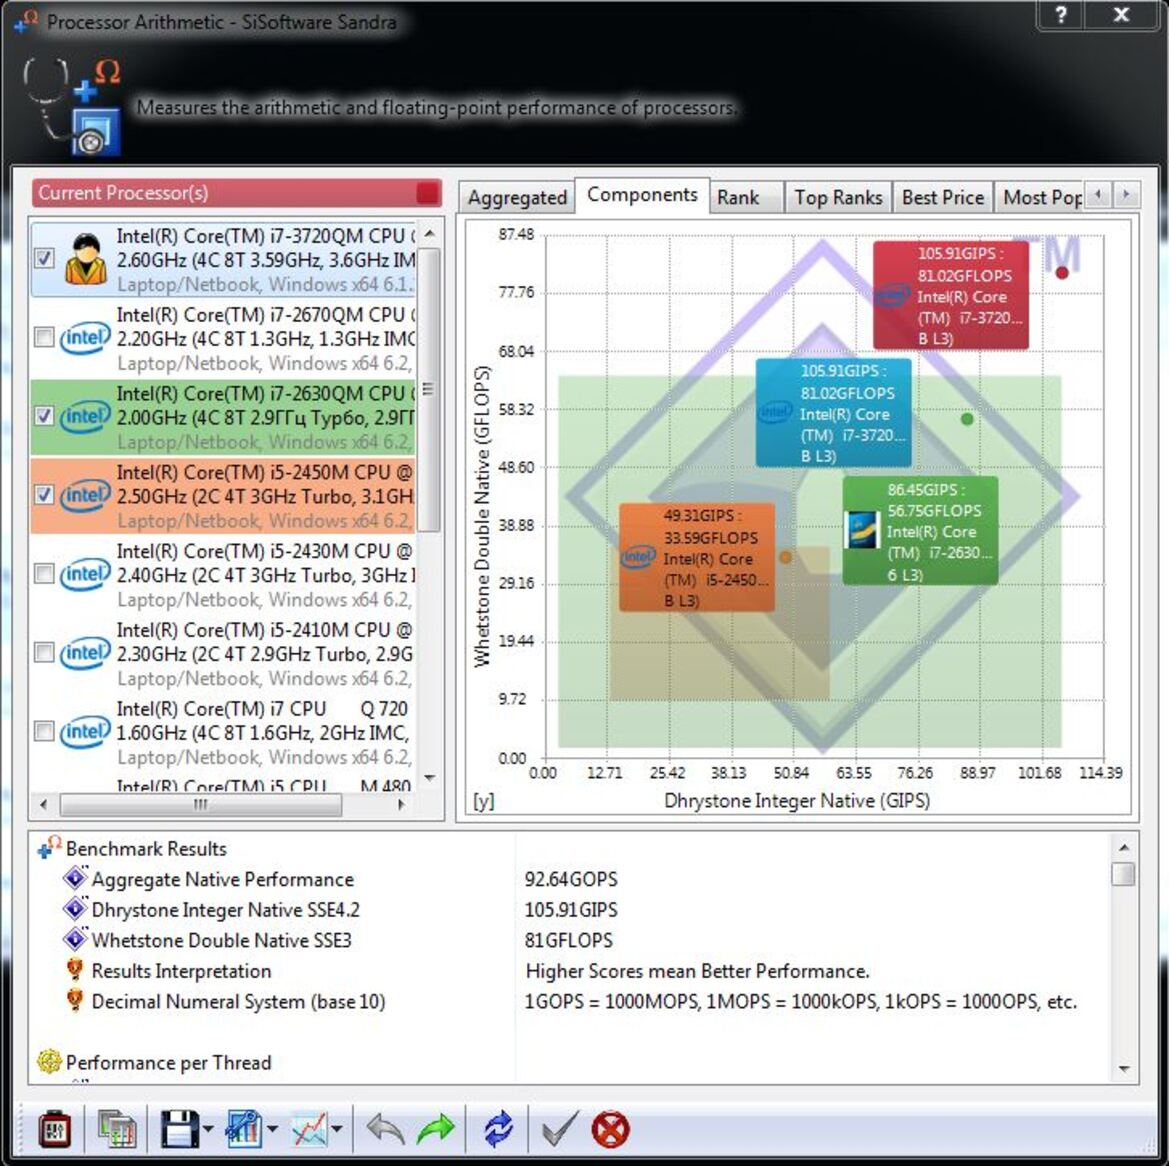Screen dimensions: 1169x1166
Task: Cancel with the red circled X icon
Action: point(611,1129)
